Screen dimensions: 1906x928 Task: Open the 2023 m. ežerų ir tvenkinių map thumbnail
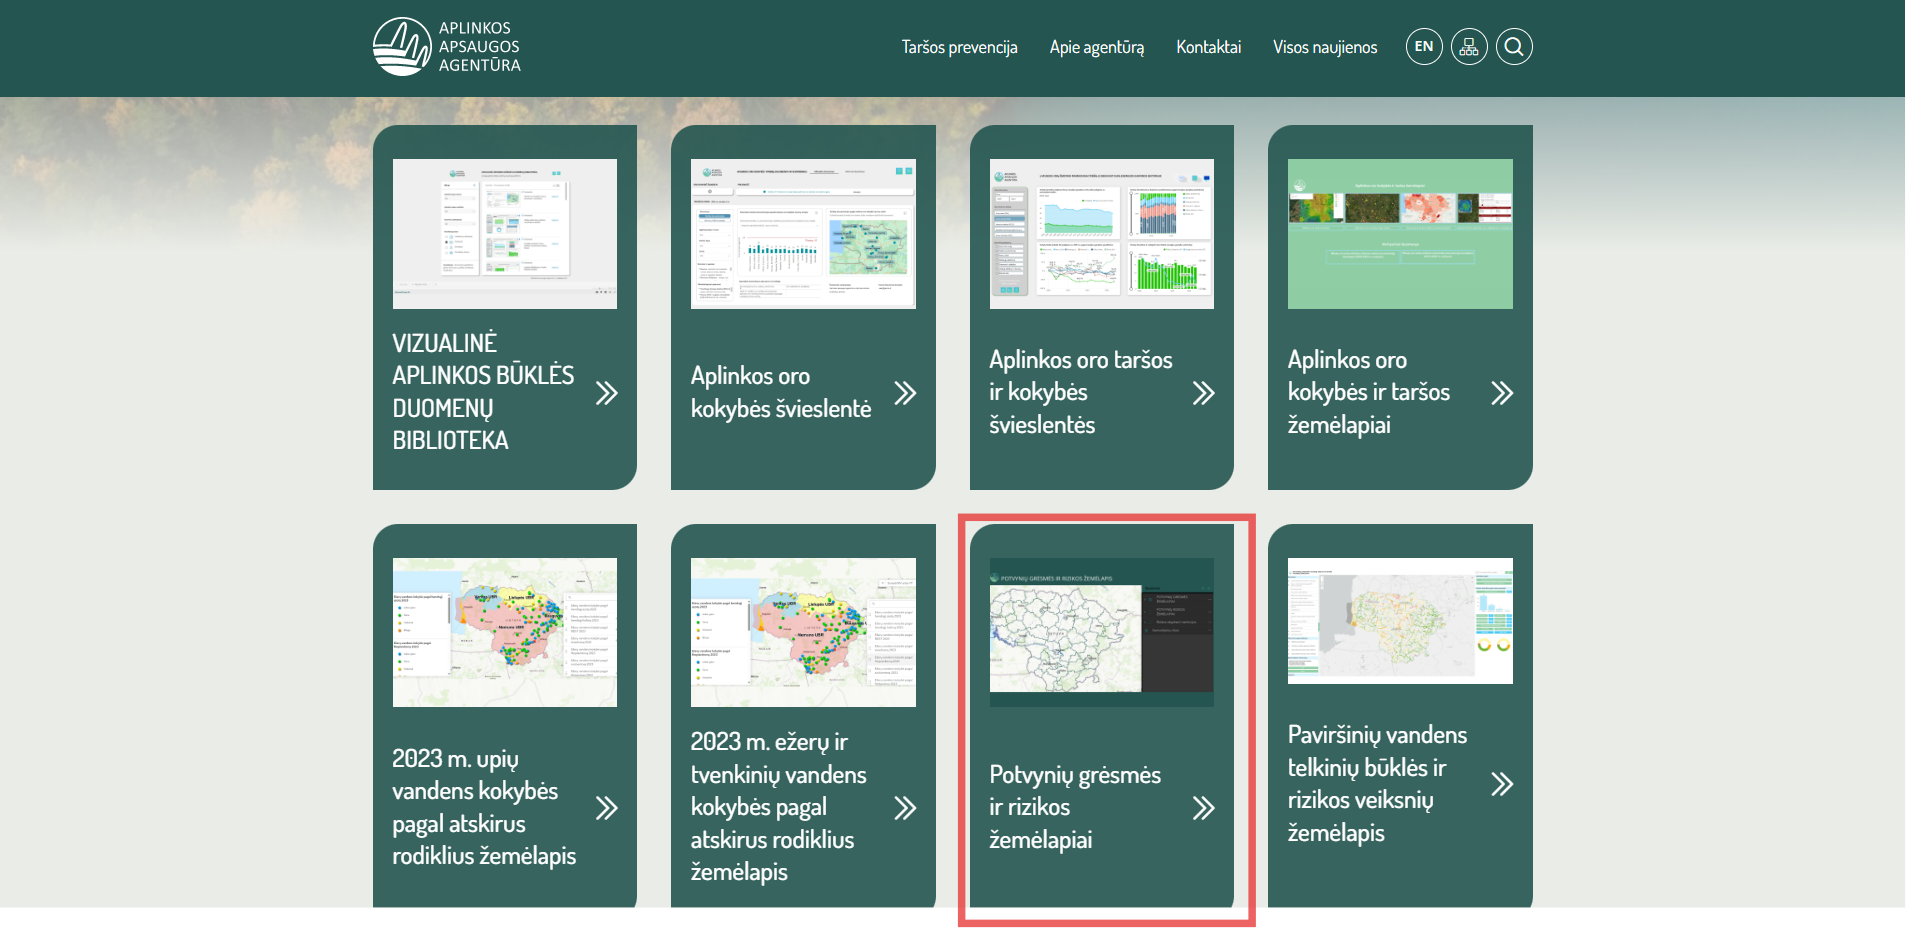point(803,632)
